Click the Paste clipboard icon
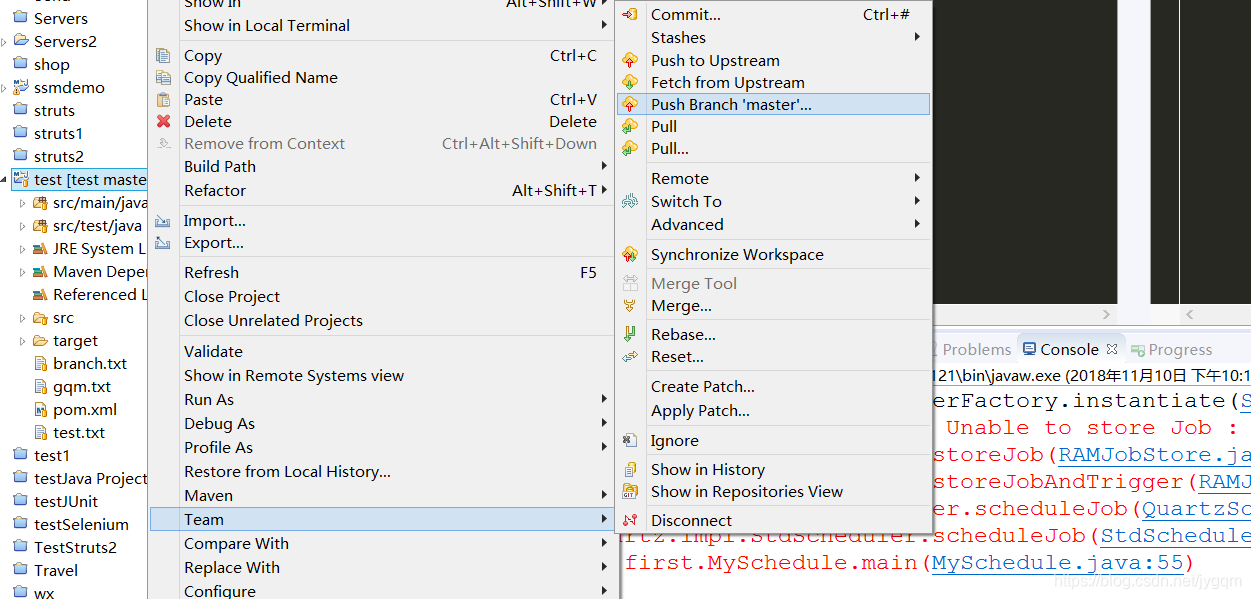Image resolution: width=1251 pixels, height=599 pixels. click(x=164, y=99)
